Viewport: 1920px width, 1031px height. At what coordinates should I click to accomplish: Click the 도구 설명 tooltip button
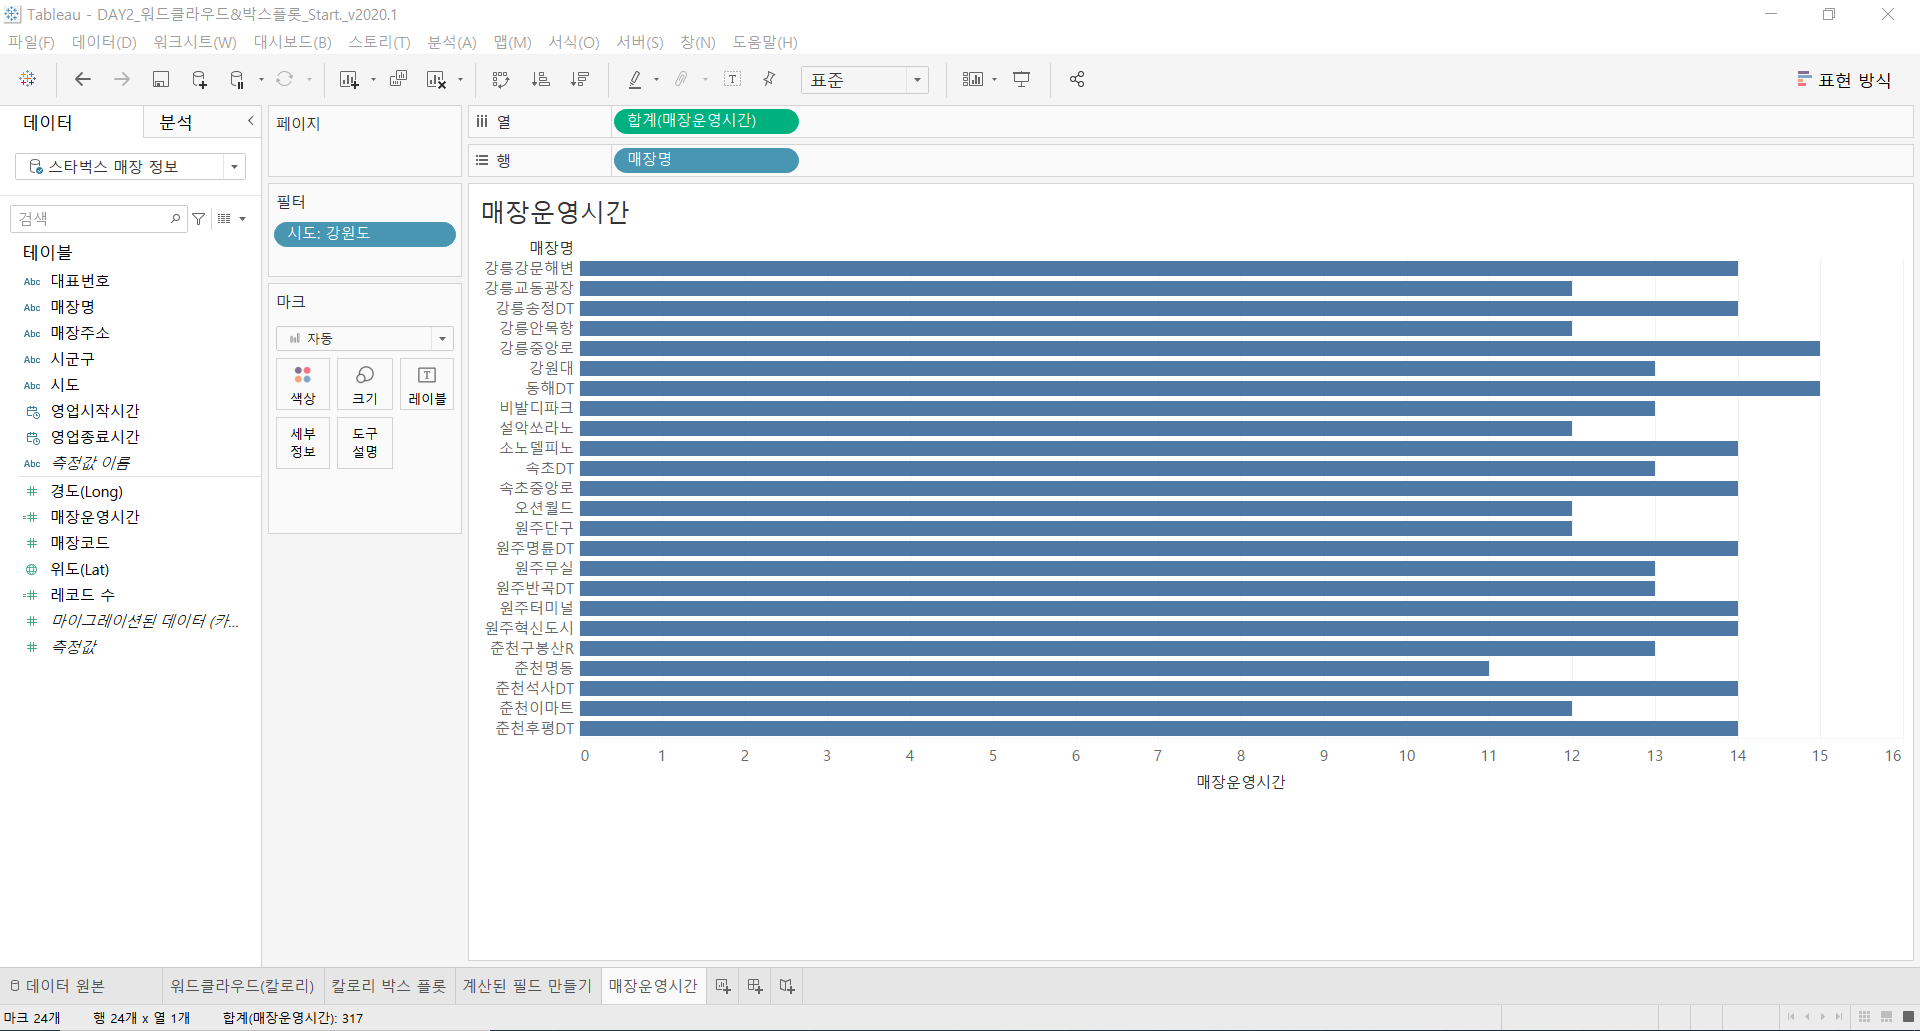pyautogui.click(x=365, y=443)
